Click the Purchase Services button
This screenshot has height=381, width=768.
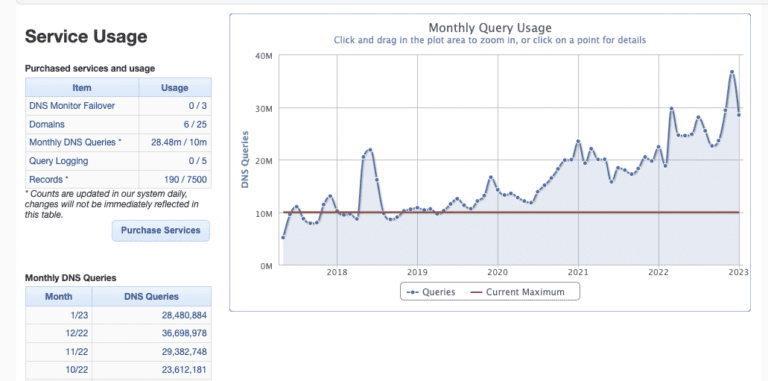pyautogui.click(x=161, y=230)
